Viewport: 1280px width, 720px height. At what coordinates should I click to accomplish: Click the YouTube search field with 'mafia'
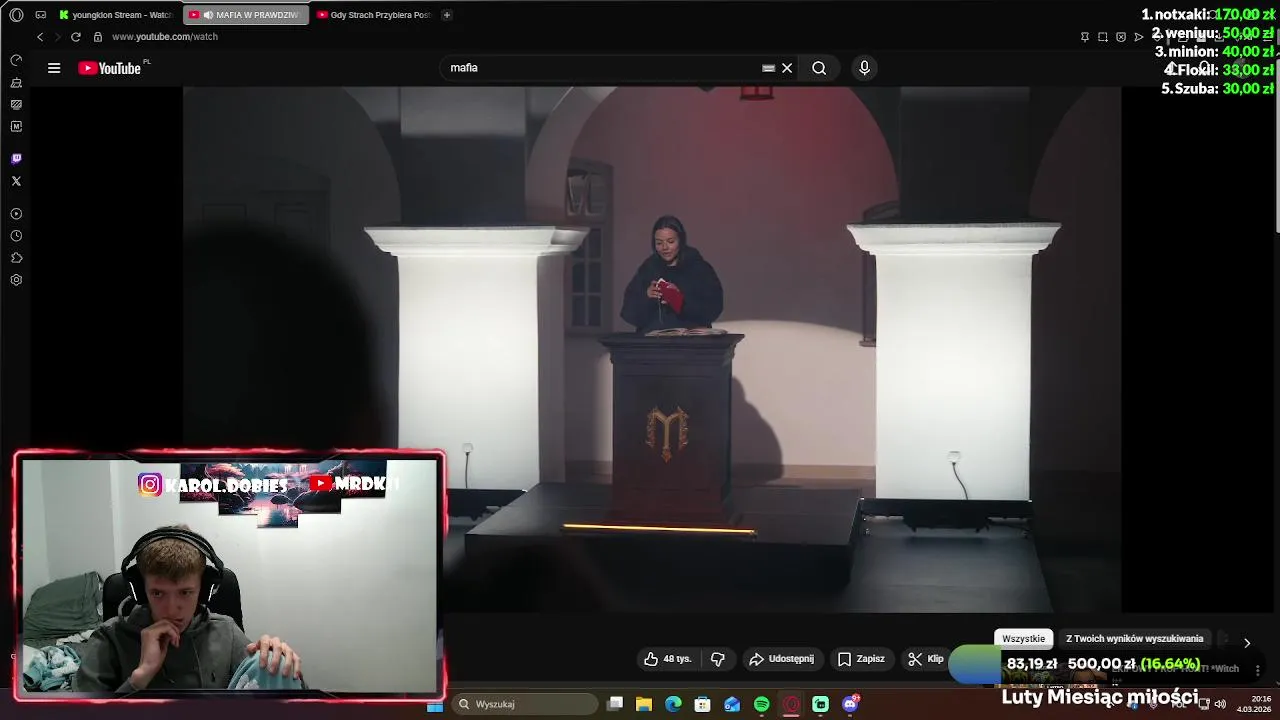(x=600, y=68)
